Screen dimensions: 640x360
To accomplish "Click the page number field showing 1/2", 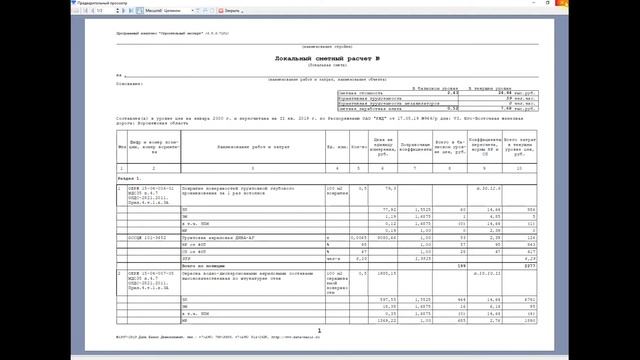I will coord(106,11).
